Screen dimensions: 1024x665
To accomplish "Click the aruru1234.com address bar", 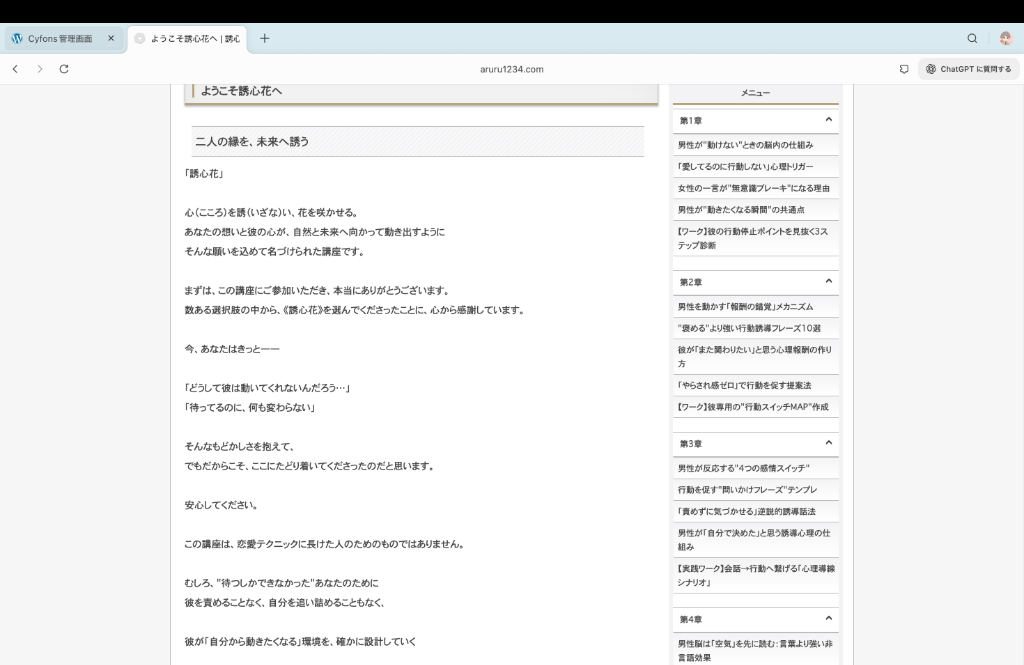I will pyautogui.click(x=511, y=69).
